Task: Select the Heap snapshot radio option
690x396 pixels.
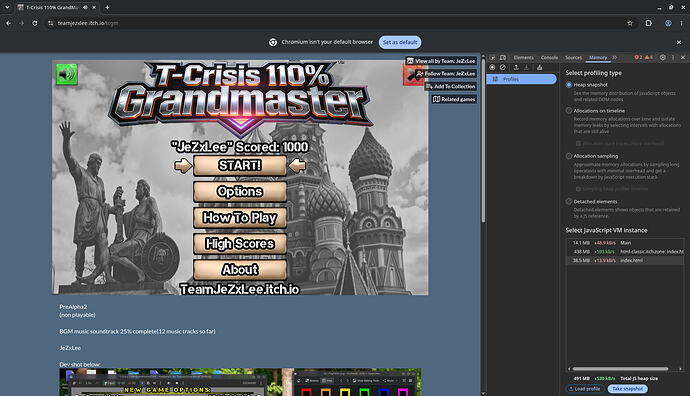Action: [569, 84]
